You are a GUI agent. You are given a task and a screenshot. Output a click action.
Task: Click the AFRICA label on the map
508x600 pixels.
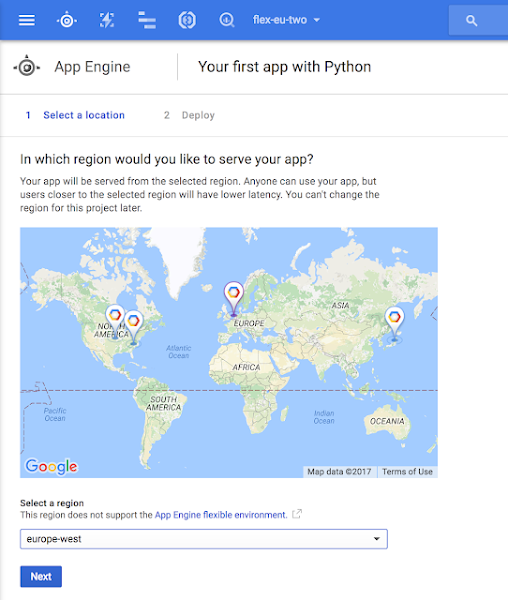pos(246,367)
